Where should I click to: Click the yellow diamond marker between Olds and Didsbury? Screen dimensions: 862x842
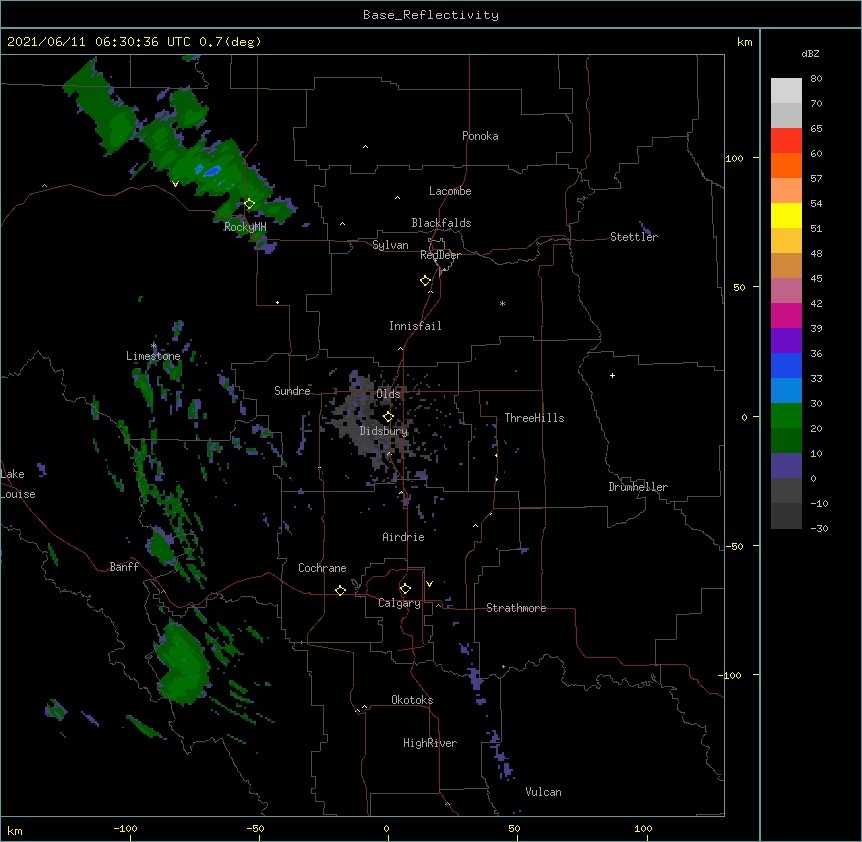pyautogui.click(x=388, y=417)
